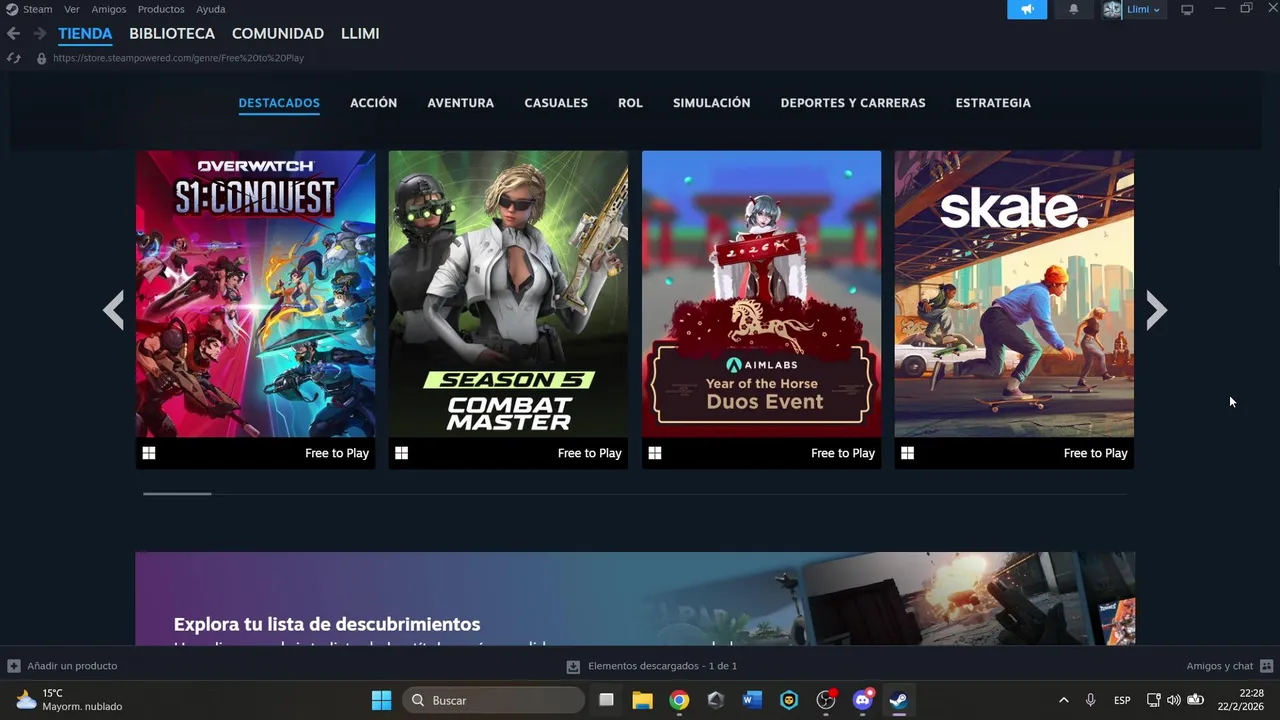Viewport: 1280px width, 720px height.
Task: Click the Windows icon under Aimlabs card
Action: (x=655, y=453)
